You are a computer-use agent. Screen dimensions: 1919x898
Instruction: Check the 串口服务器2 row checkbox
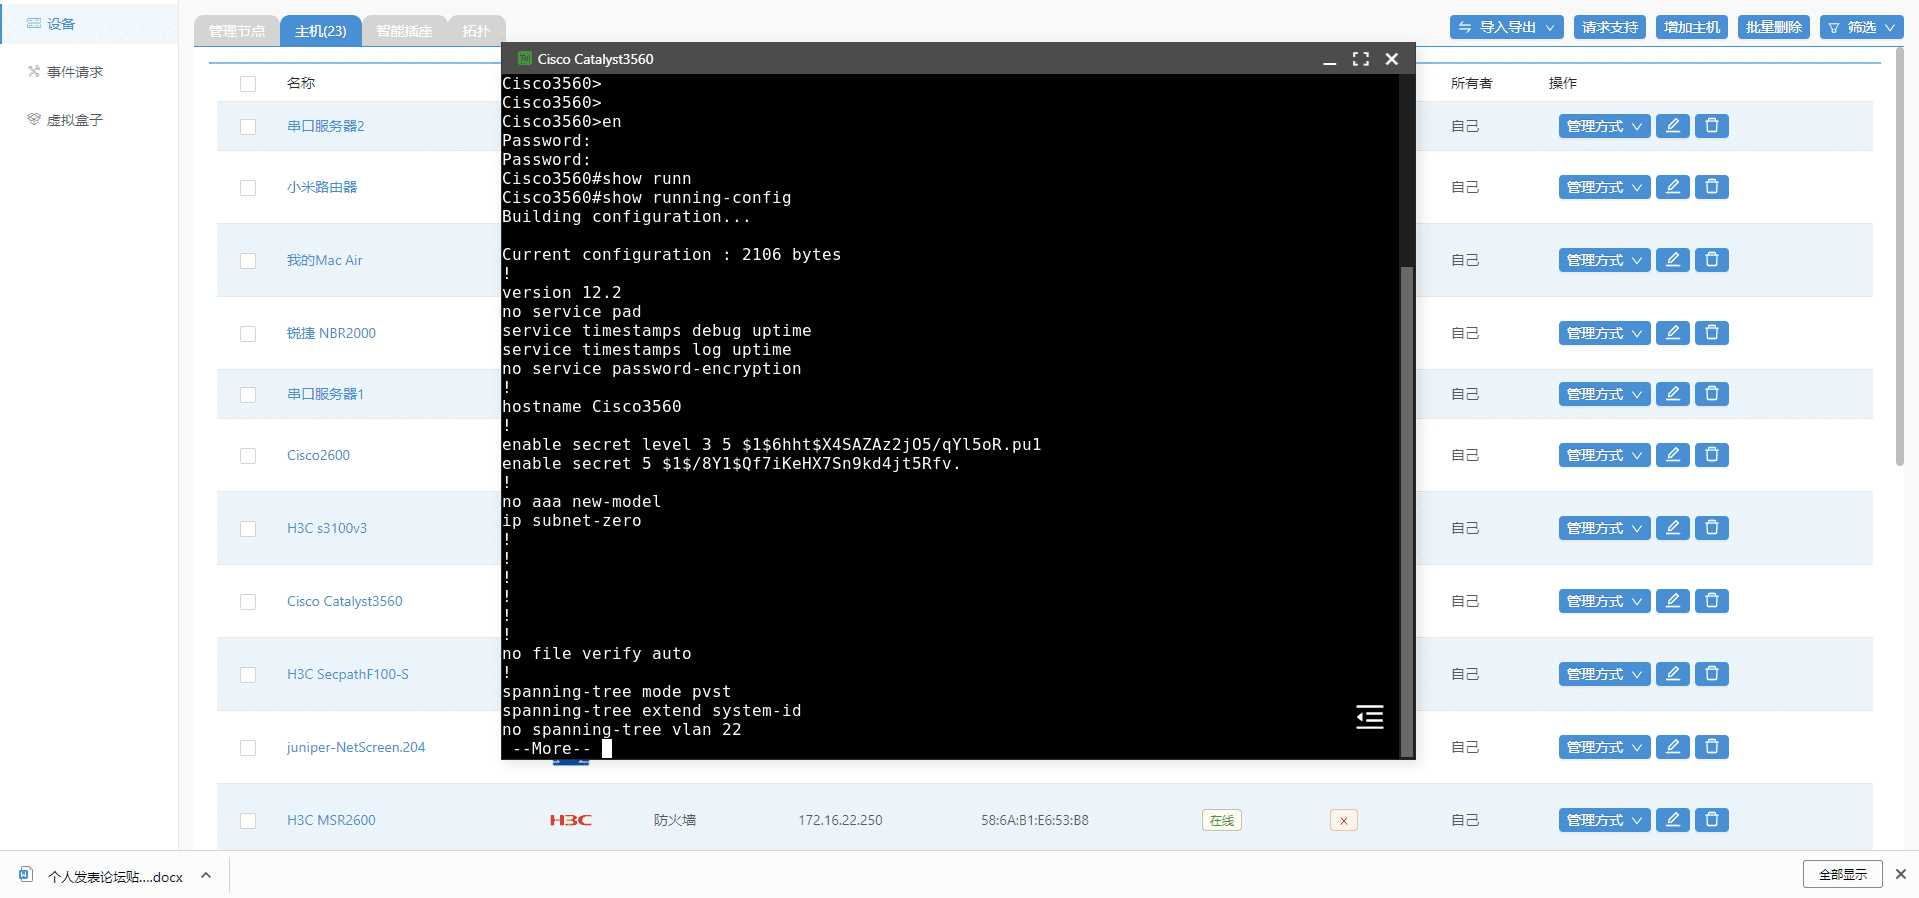[248, 127]
